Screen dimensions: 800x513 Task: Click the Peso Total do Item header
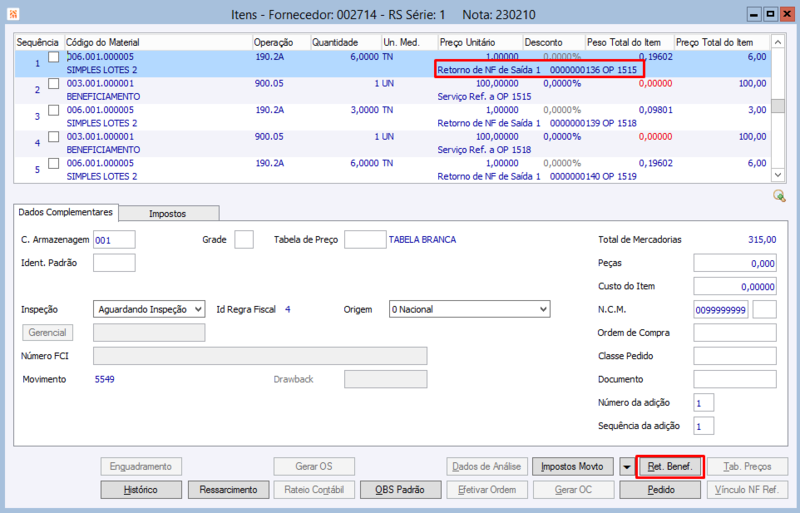coord(630,42)
